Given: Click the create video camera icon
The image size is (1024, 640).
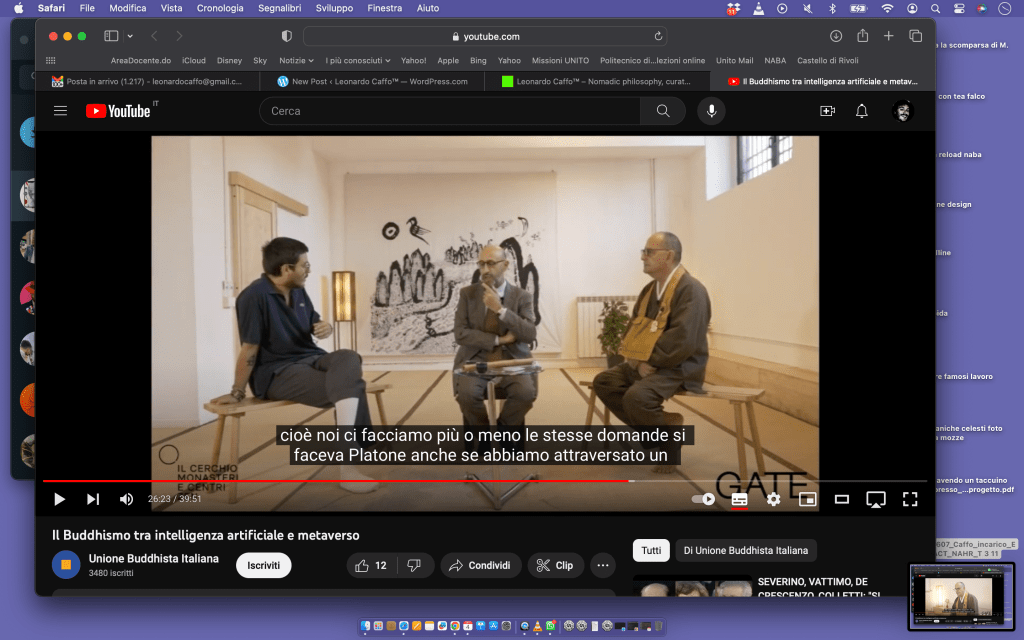Looking at the screenshot, I should click(x=827, y=111).
